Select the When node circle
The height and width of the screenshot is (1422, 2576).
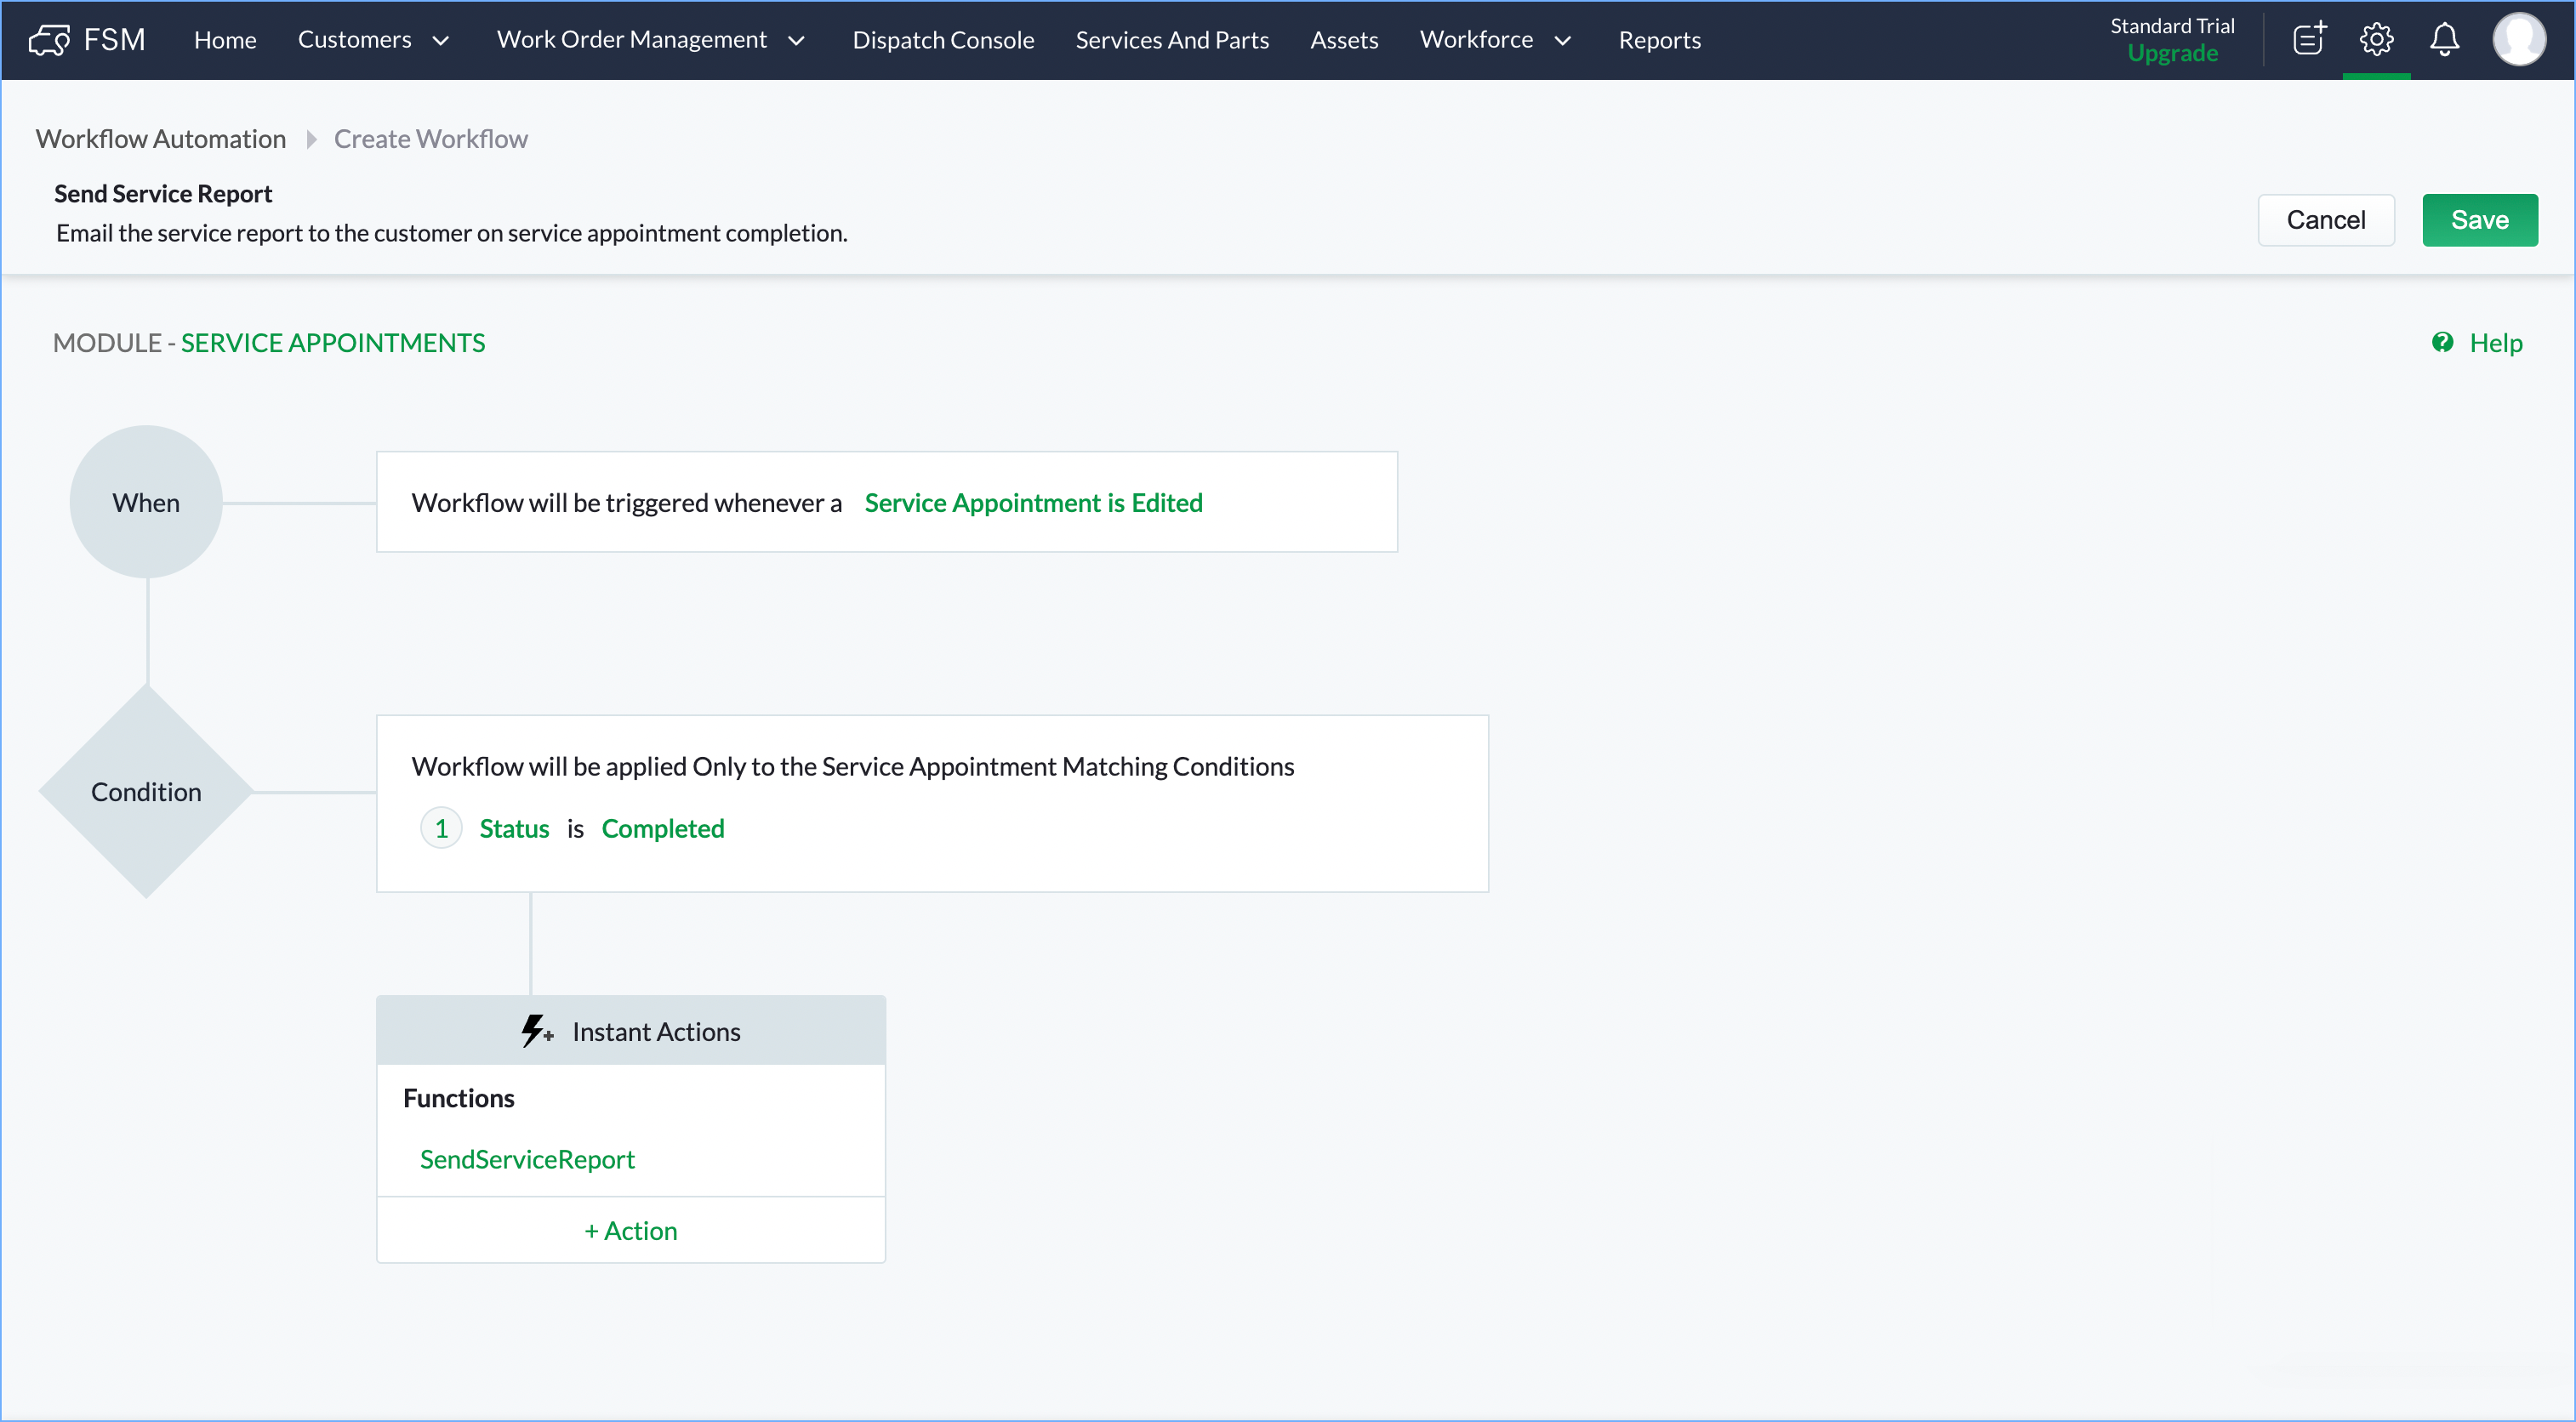(x=146, y=502)
